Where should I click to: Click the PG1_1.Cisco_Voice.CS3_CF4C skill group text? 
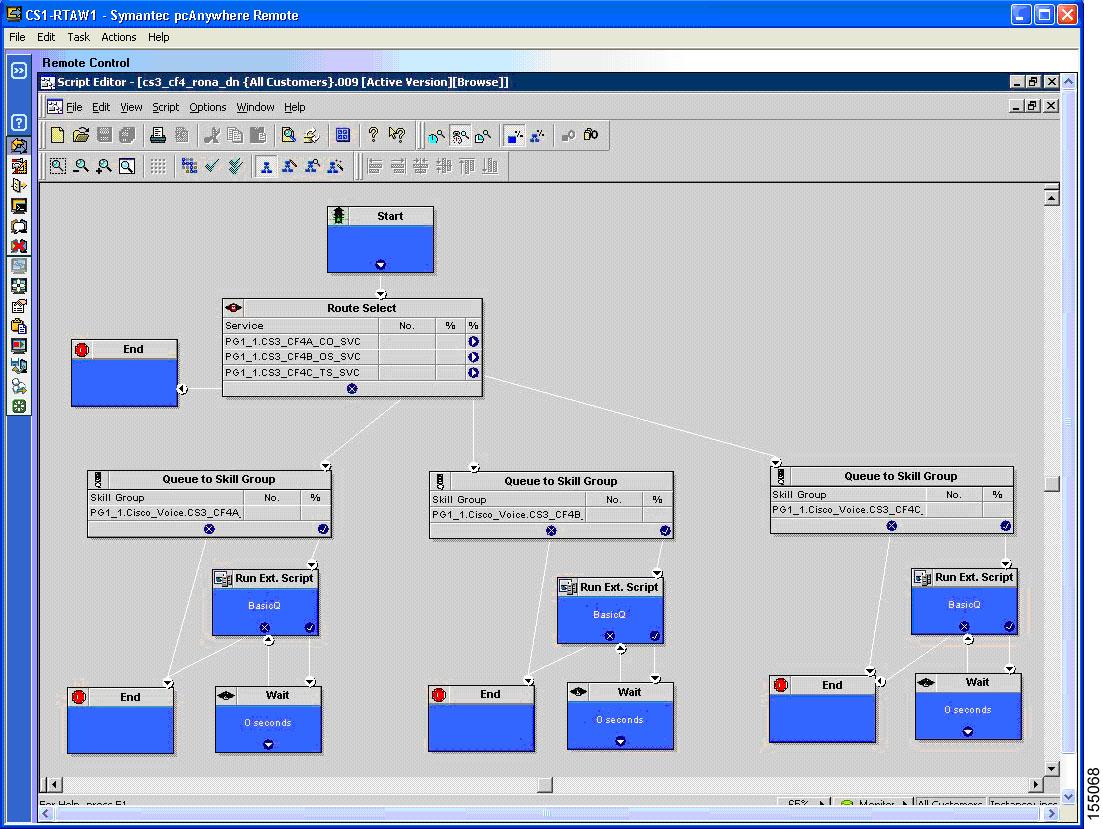click(848, 510)
